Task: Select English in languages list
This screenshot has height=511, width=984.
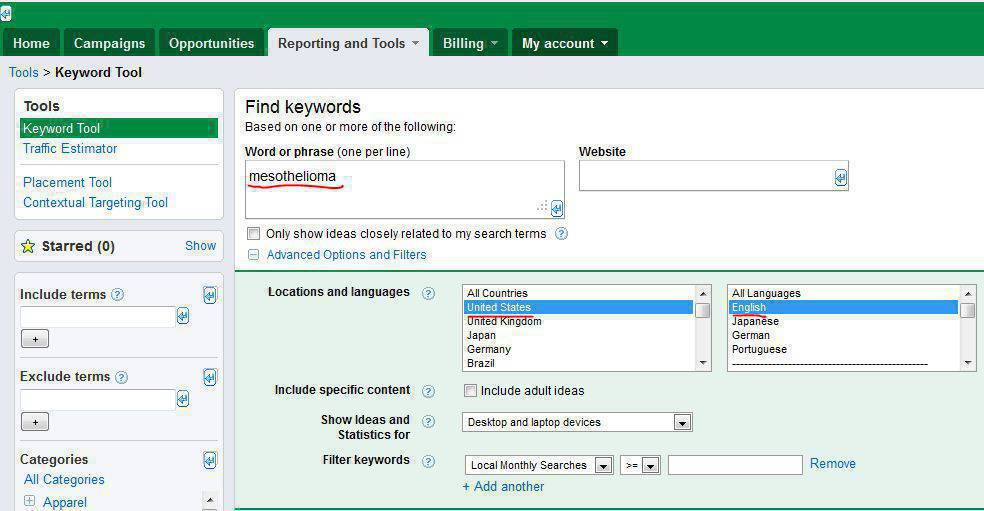Action: 843,307
